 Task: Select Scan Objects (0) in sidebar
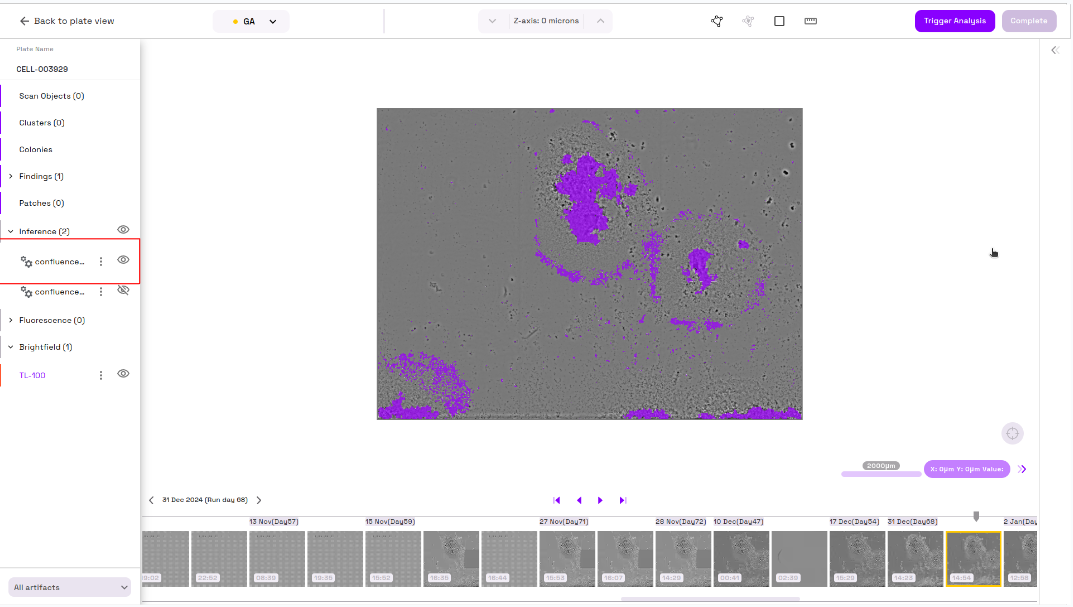click(x=52, y=96)
